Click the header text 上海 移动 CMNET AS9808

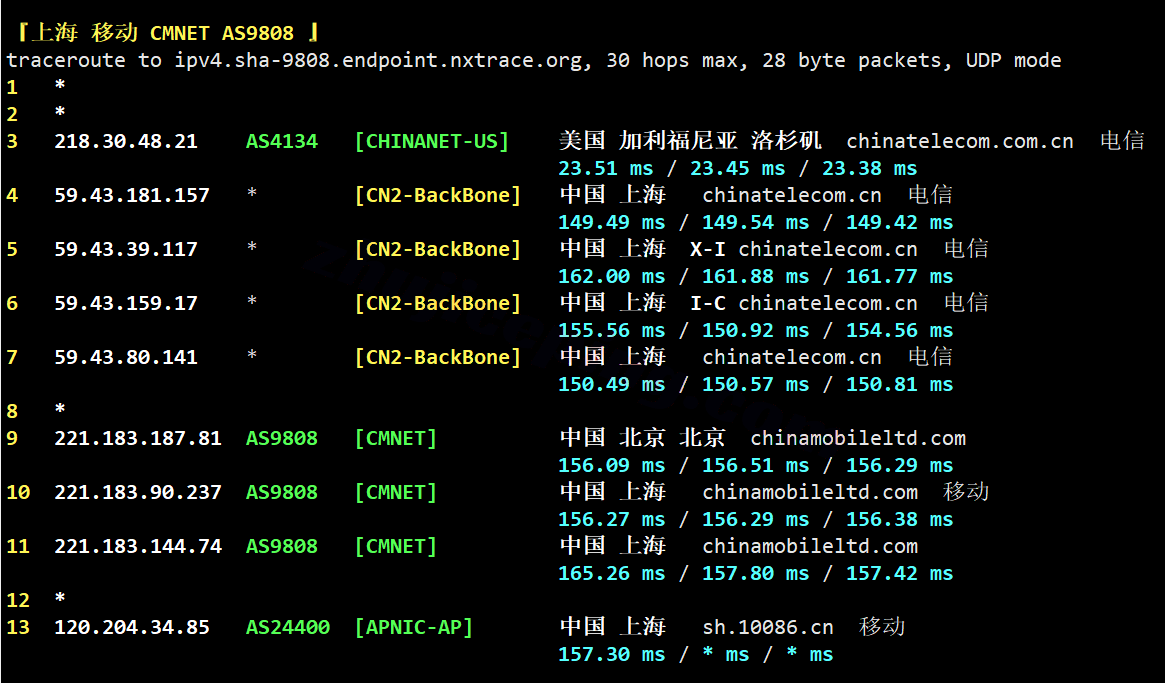163,33
